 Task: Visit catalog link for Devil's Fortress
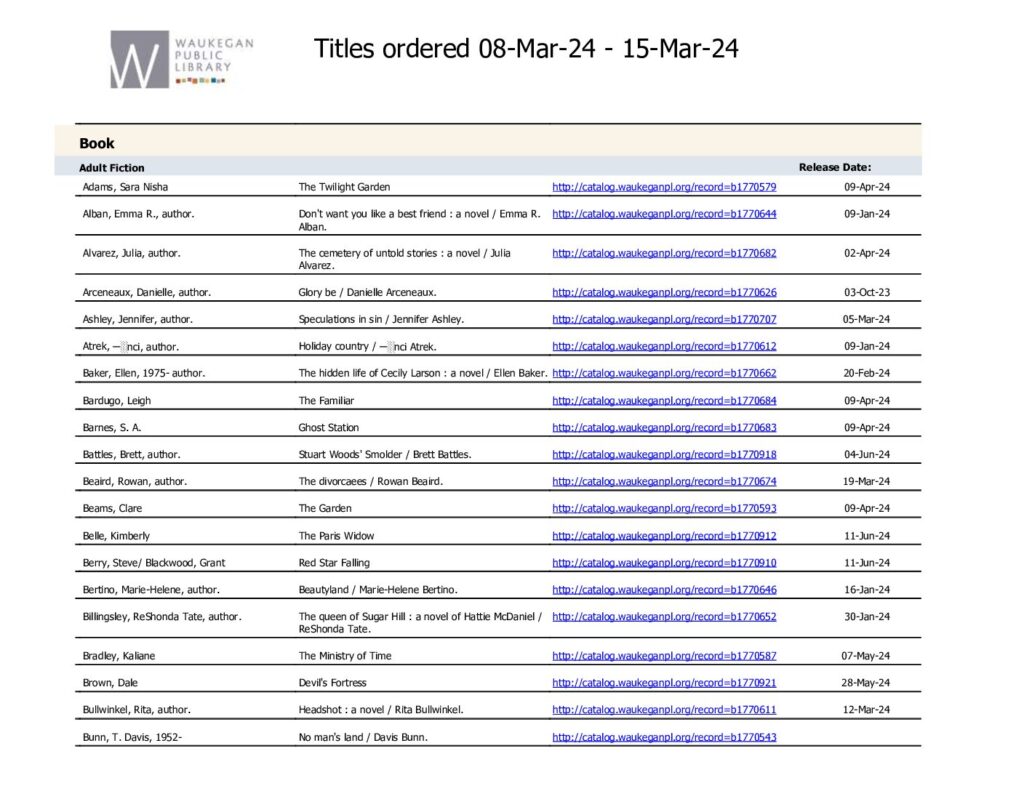pyautogui.click(x=664, y=683)
